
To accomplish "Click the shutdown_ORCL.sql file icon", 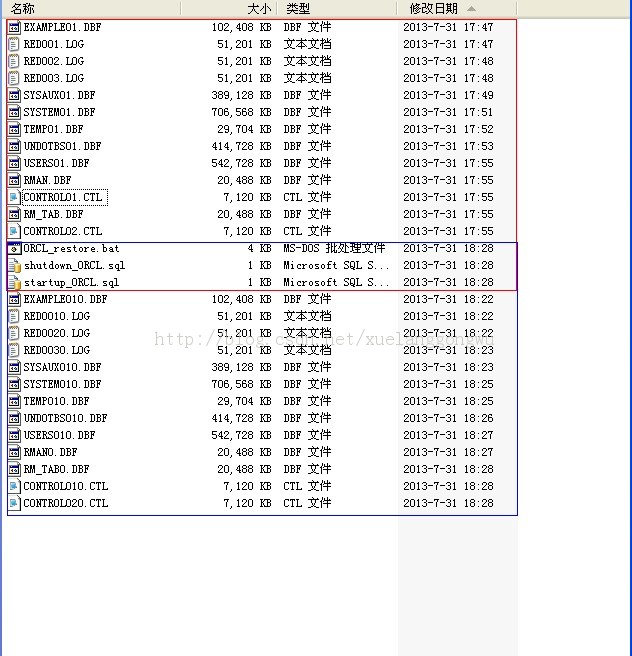I will coord(14,266).
